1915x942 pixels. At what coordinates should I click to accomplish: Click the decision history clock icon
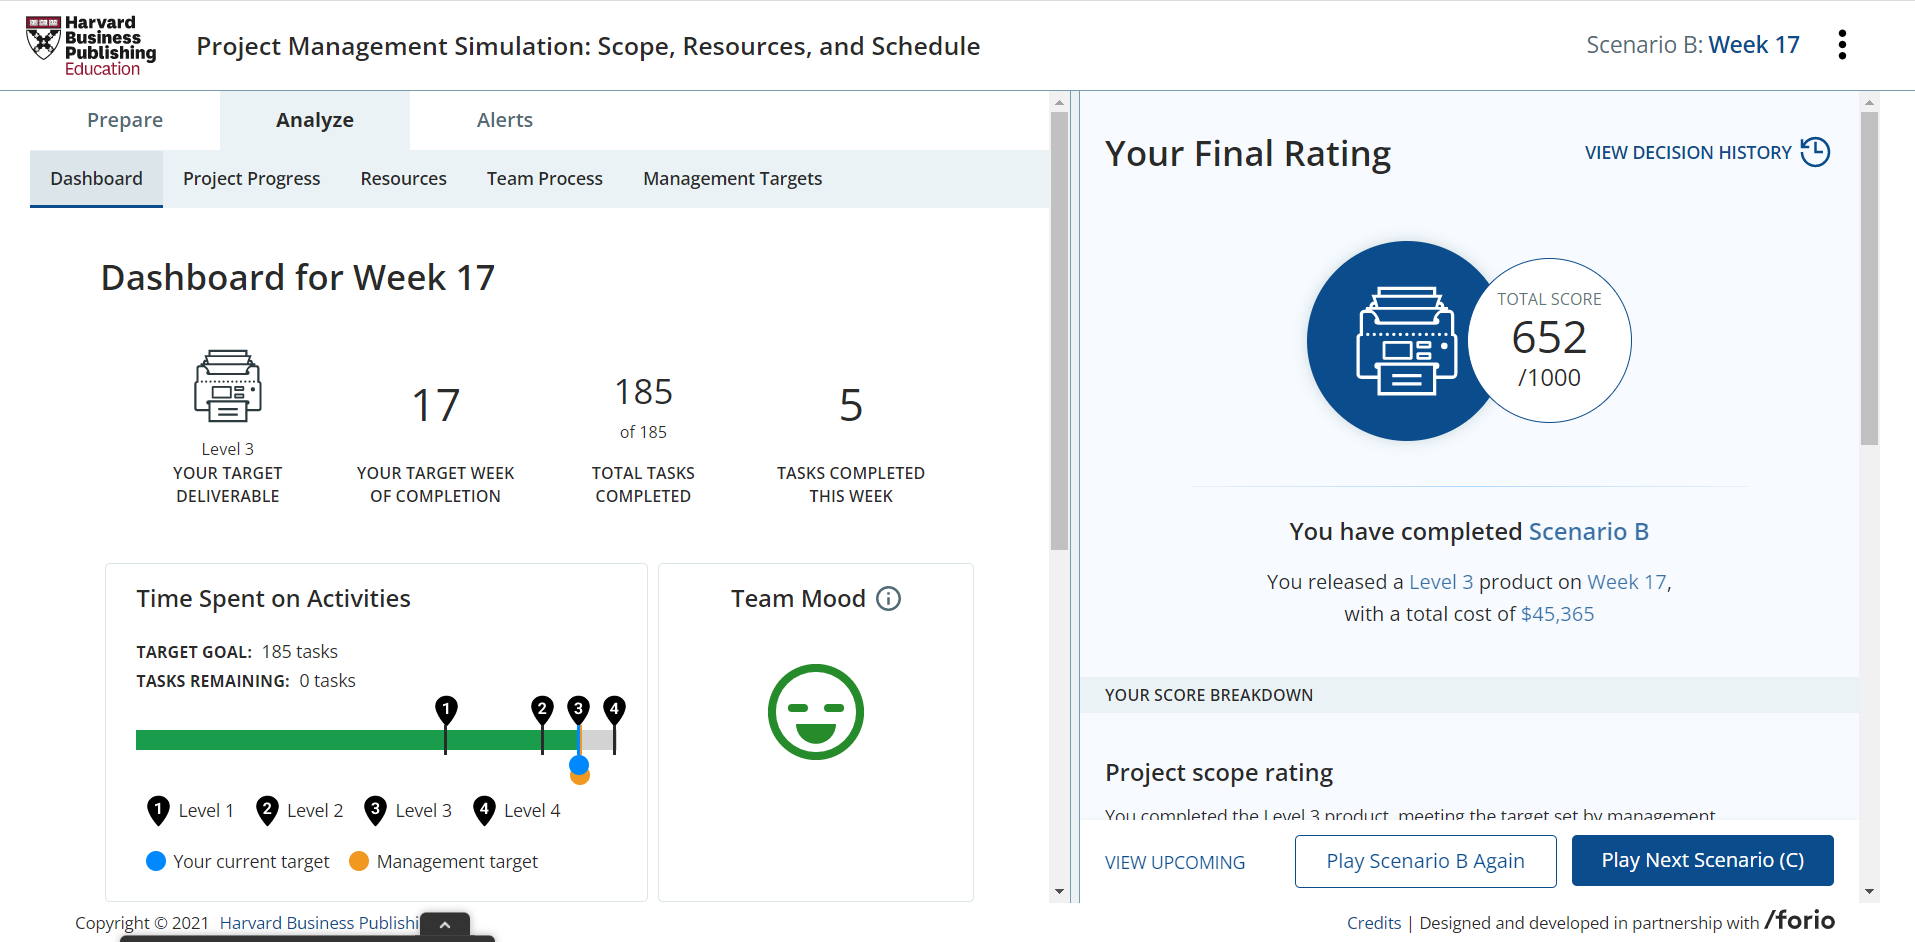click(x=1815, y=152)
